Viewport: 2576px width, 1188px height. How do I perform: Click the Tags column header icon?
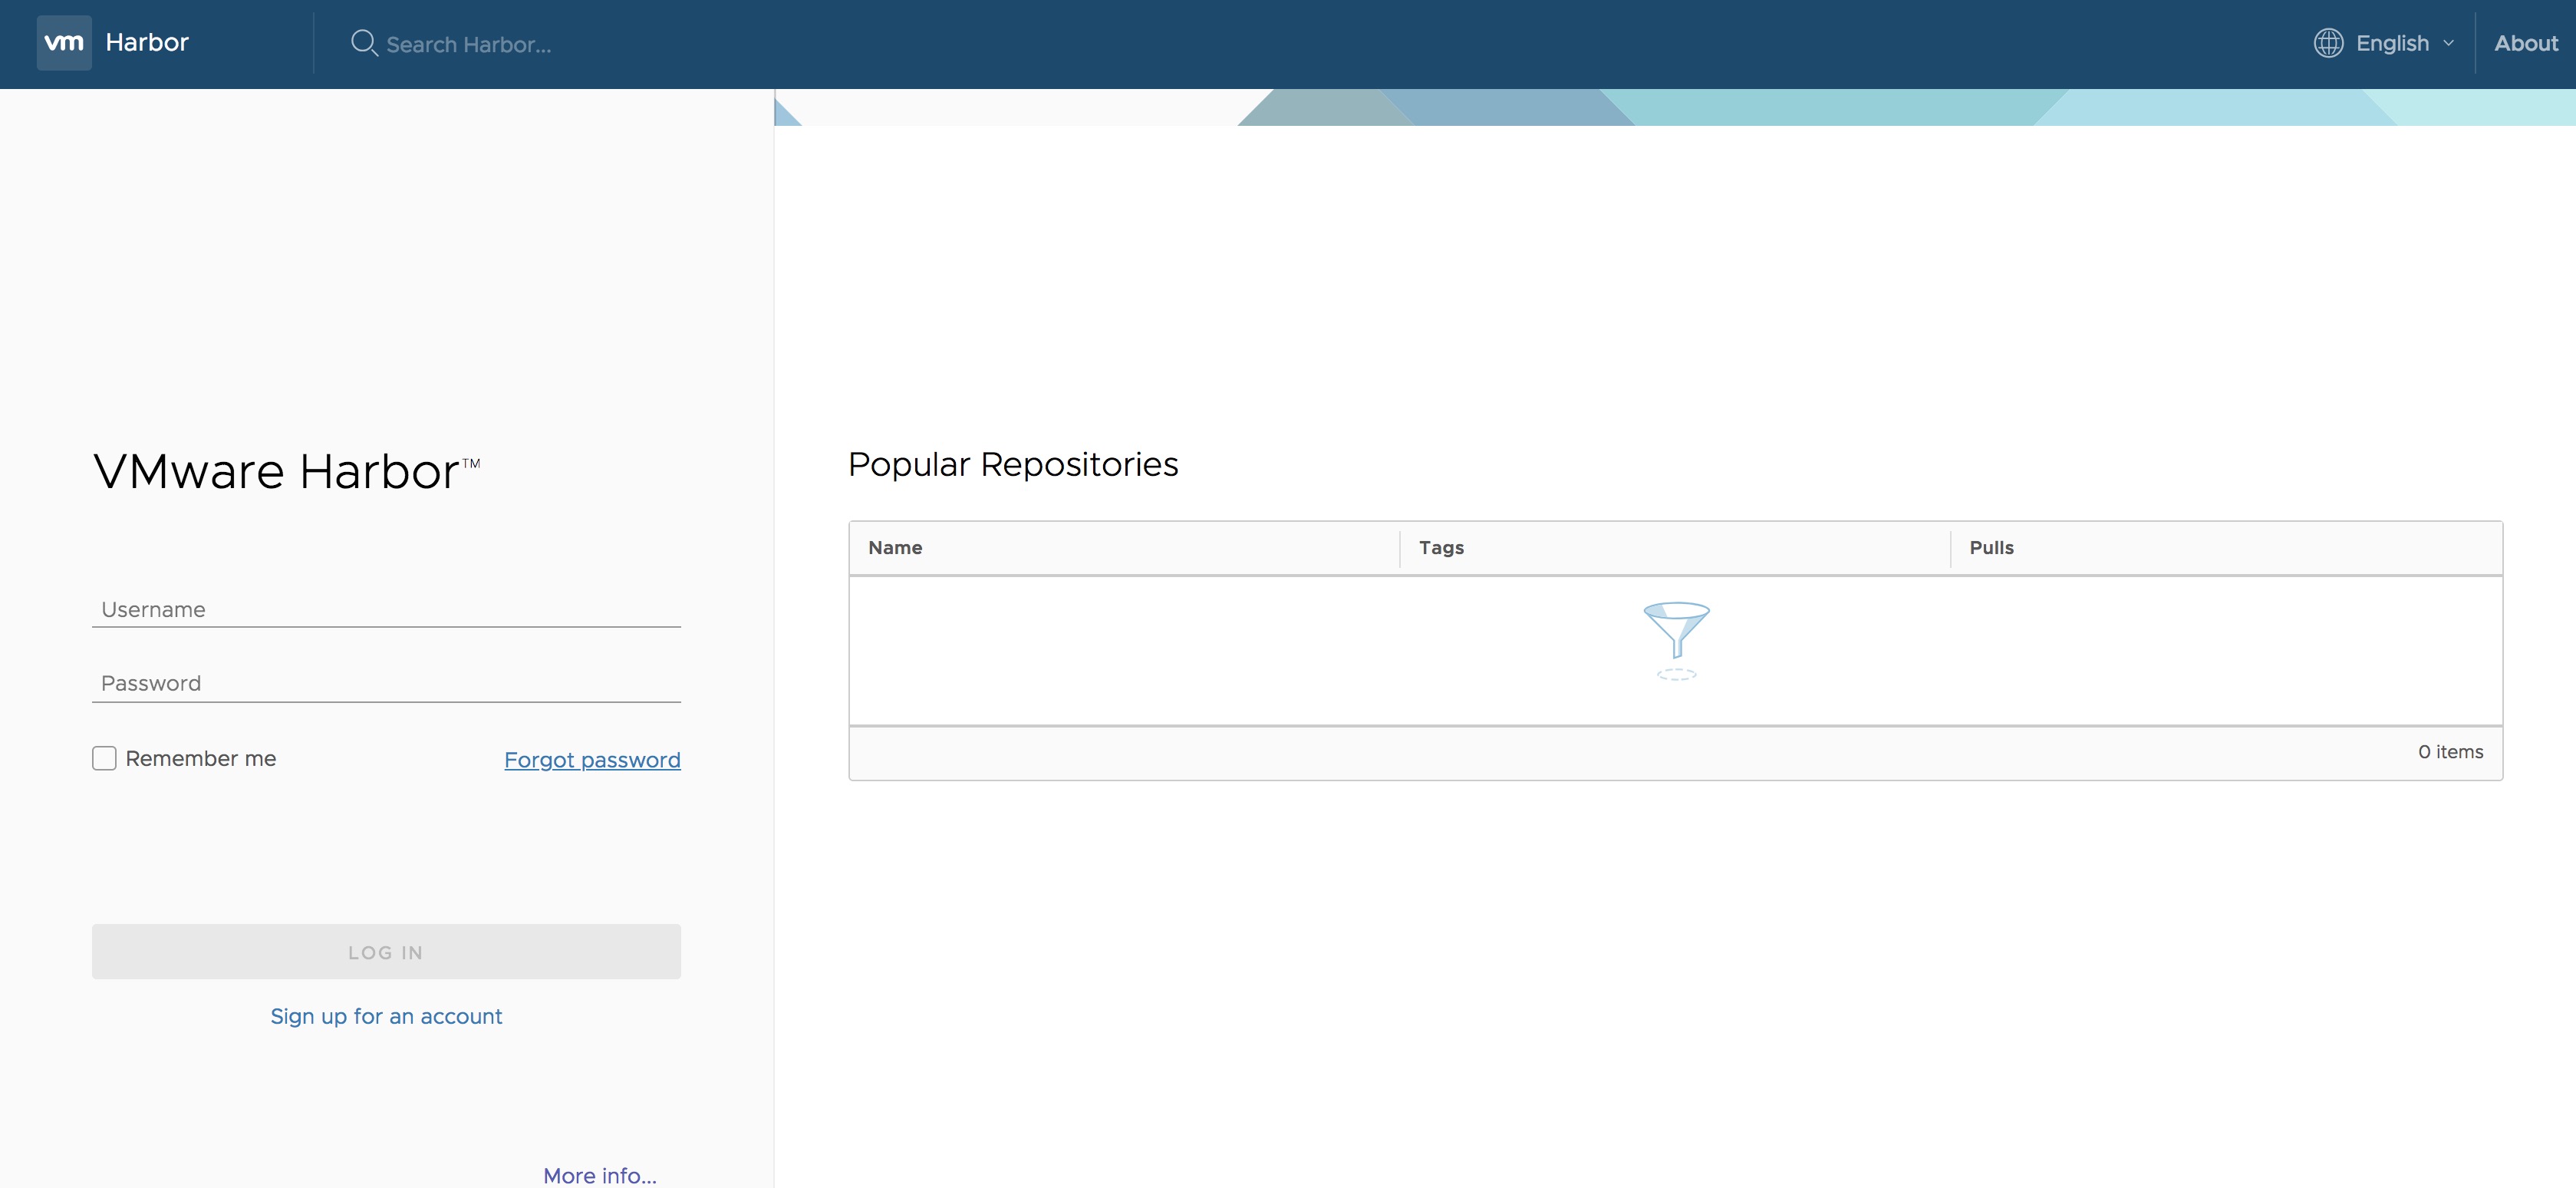tap(1441, 547)
